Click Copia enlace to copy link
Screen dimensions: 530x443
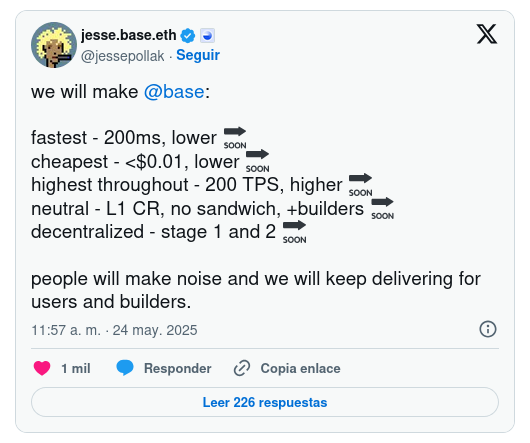tap(300, 368)
